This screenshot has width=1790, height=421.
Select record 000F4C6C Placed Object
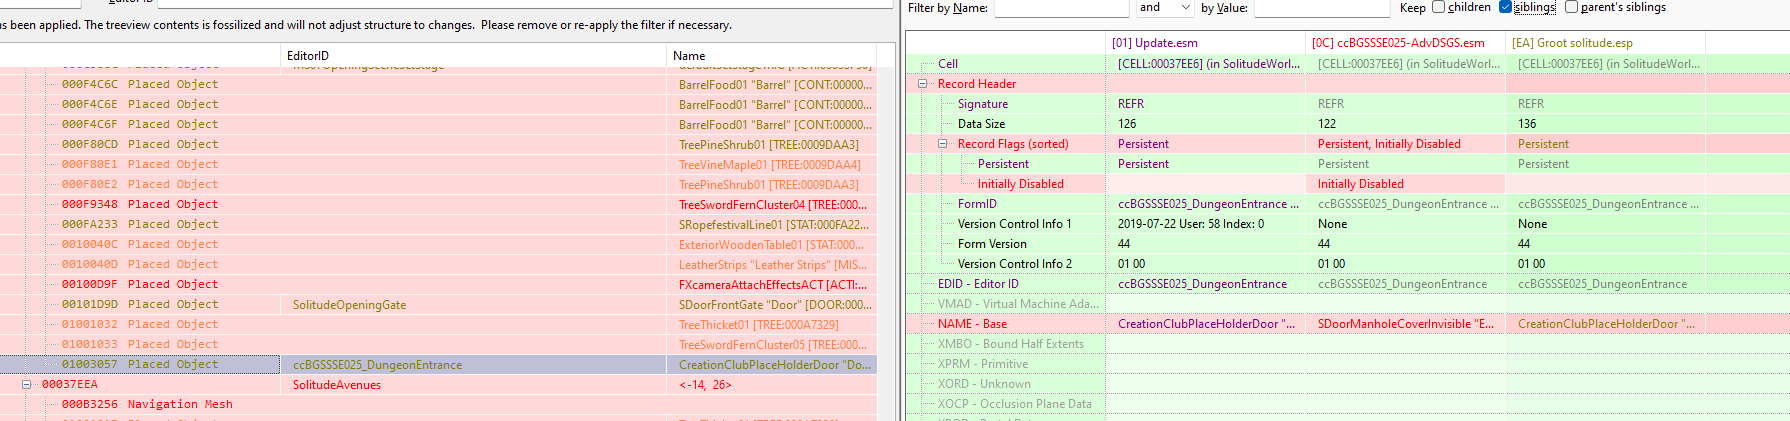coord(140,84)
